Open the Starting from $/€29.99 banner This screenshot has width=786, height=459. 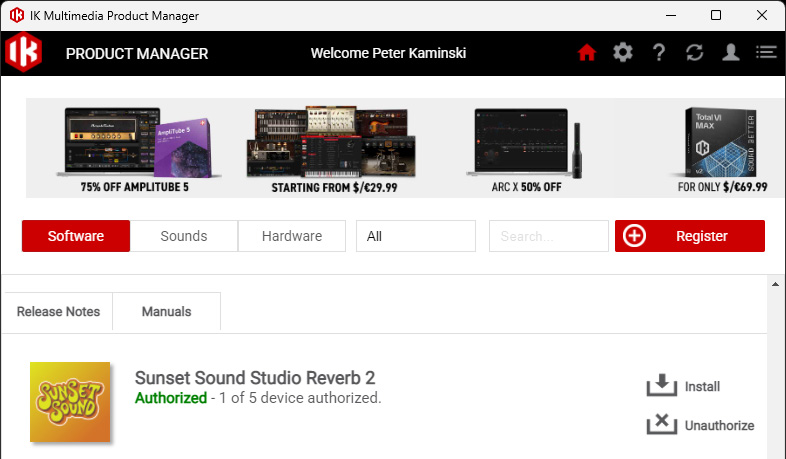point(333,149)
